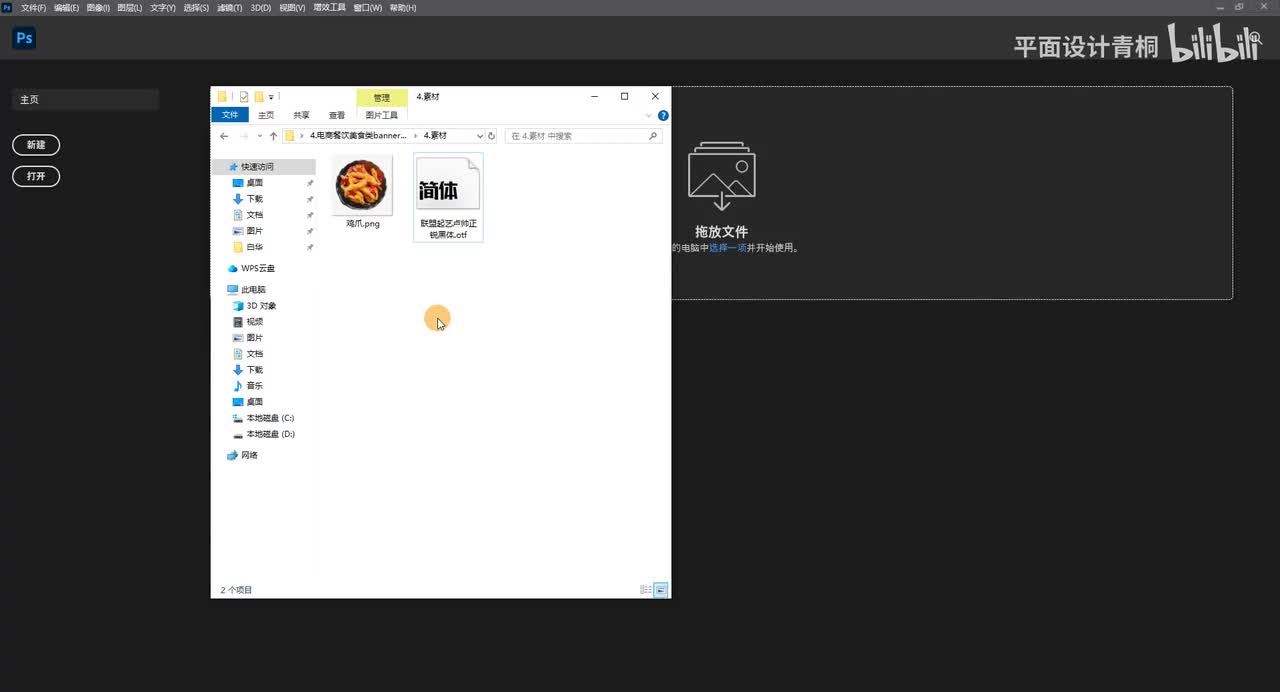
Task: Open the 图像(I) menu in Photoshop
Action: 98,7
